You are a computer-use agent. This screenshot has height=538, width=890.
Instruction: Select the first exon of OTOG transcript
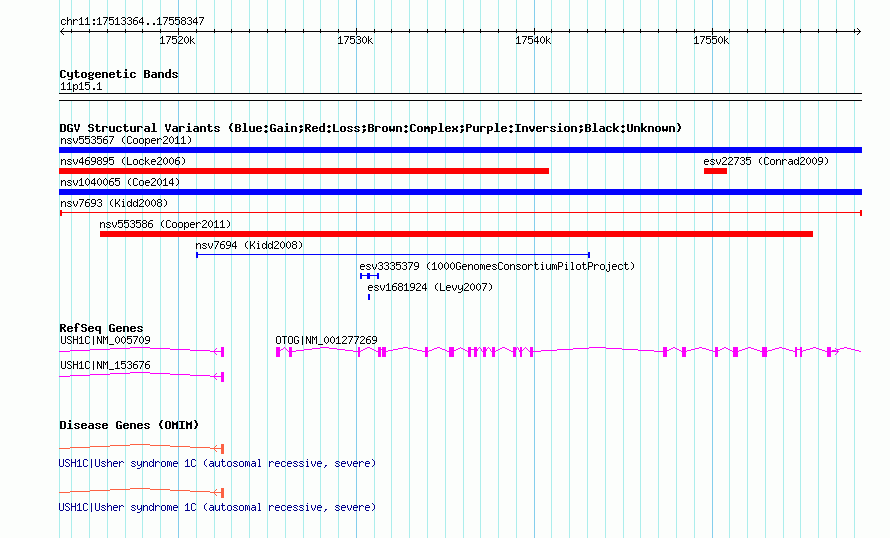tap(278, 352)
